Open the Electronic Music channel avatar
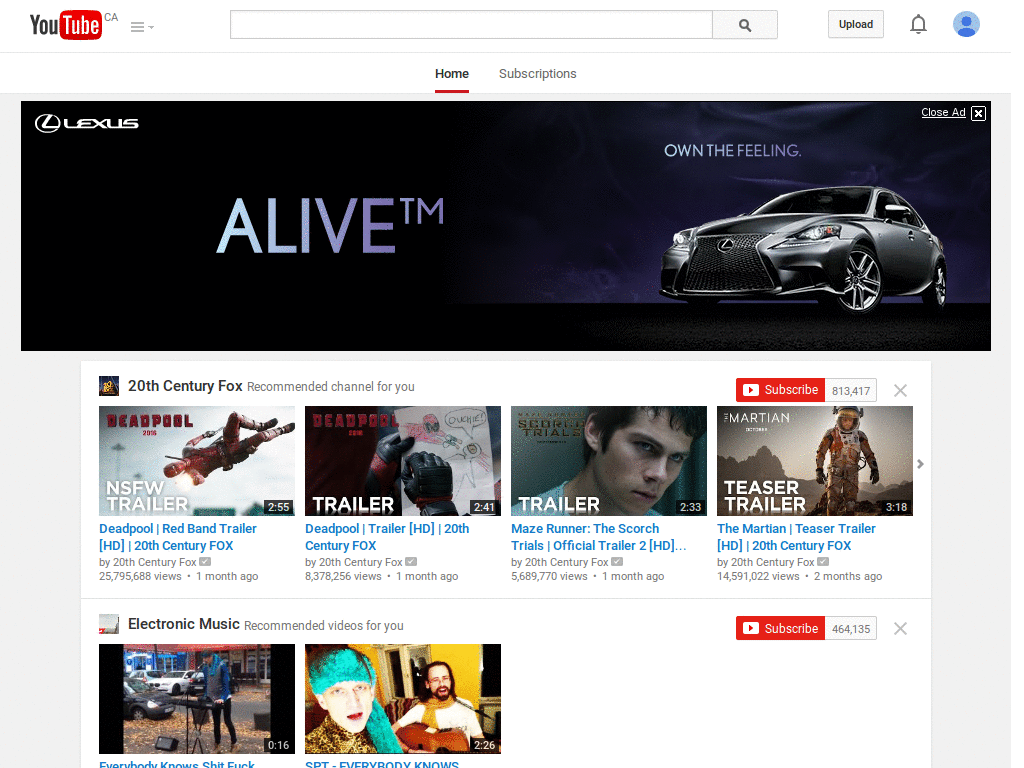 point(109,624)
